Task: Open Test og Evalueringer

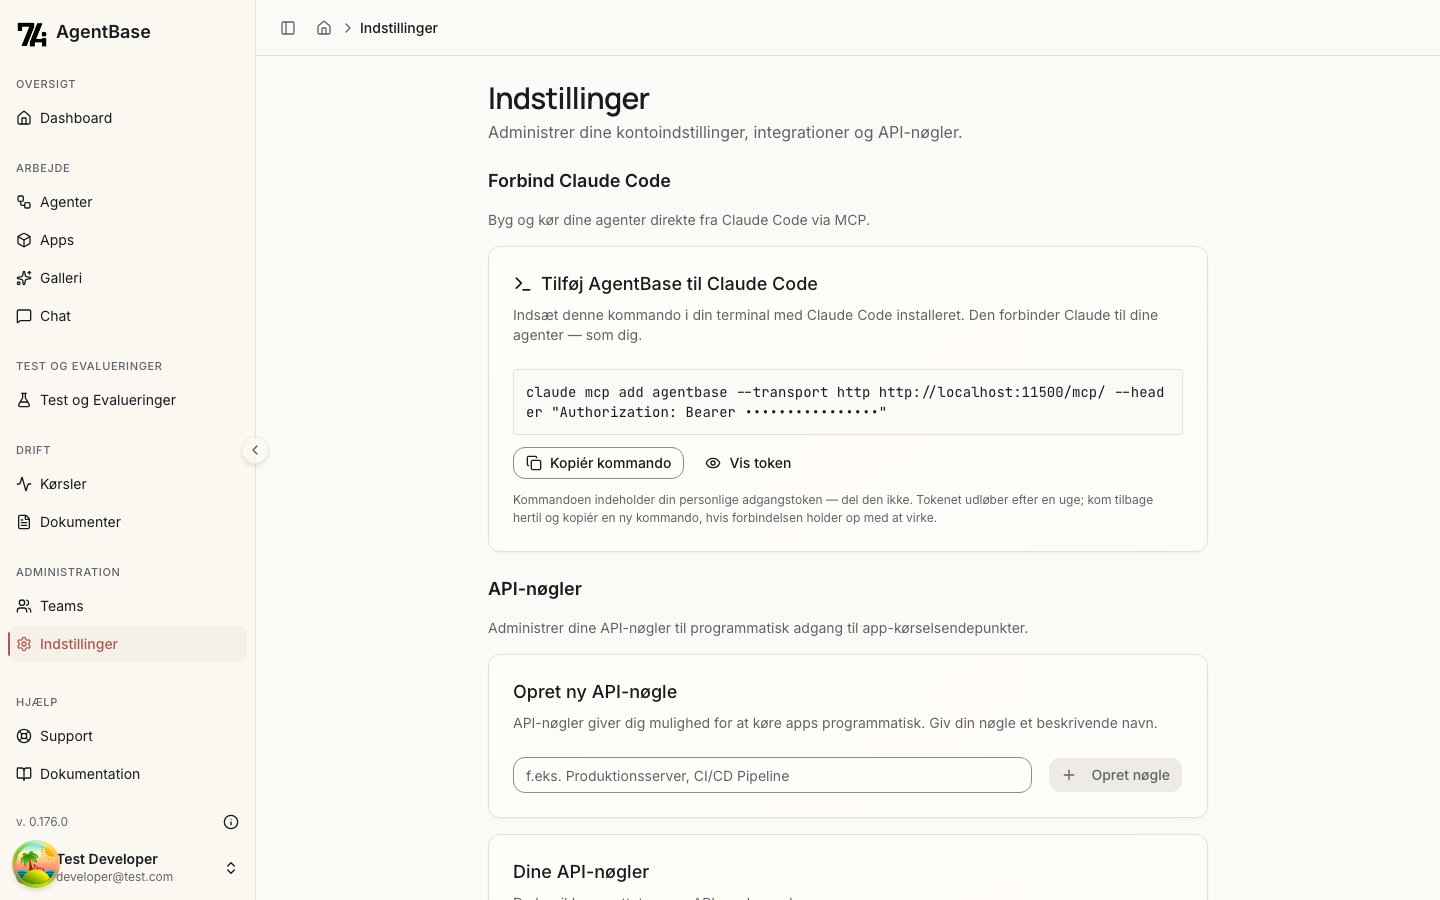Action: (x=127, y=400)
